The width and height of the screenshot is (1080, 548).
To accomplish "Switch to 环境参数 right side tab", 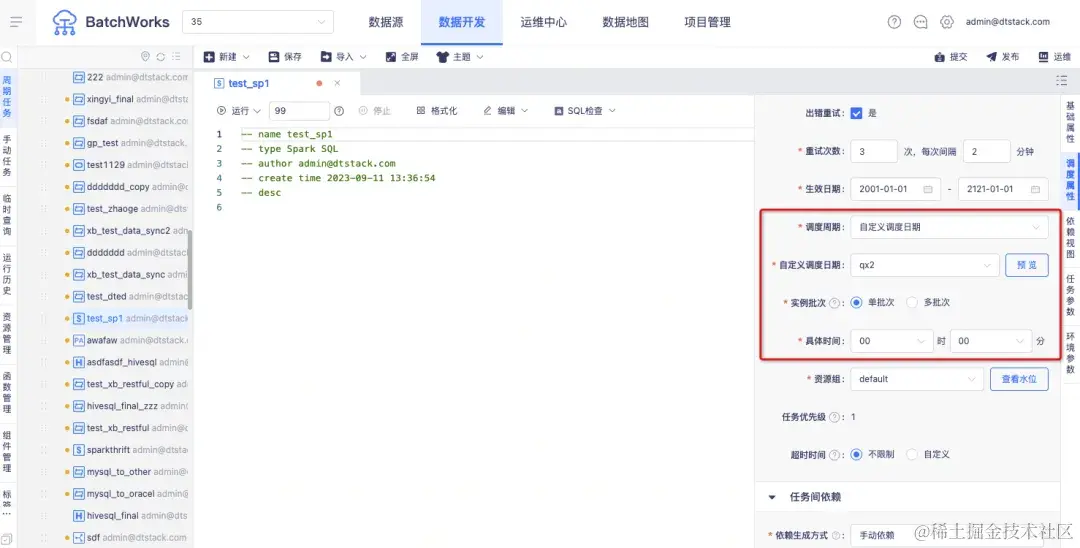I will click(x=1070, y=352).
